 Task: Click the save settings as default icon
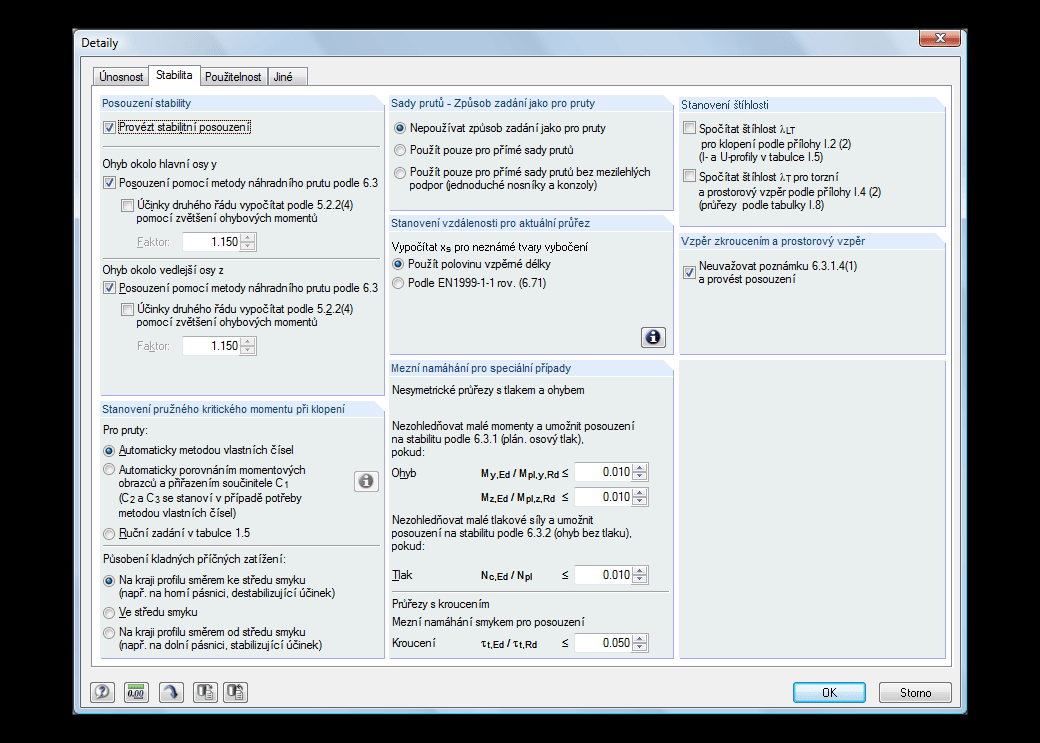[235, 692]
